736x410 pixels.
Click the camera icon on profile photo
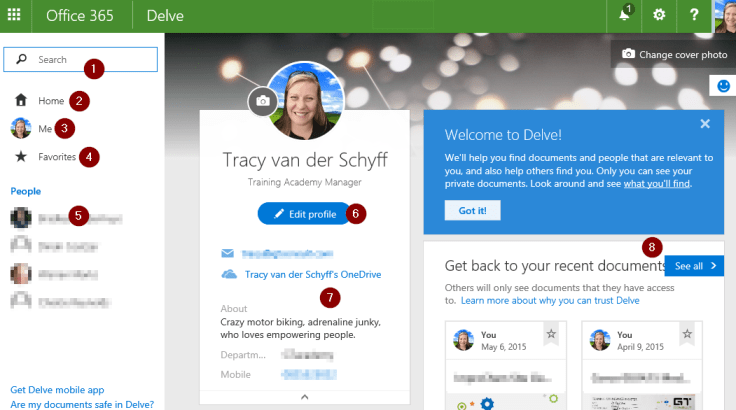click(x=262, y=101)
